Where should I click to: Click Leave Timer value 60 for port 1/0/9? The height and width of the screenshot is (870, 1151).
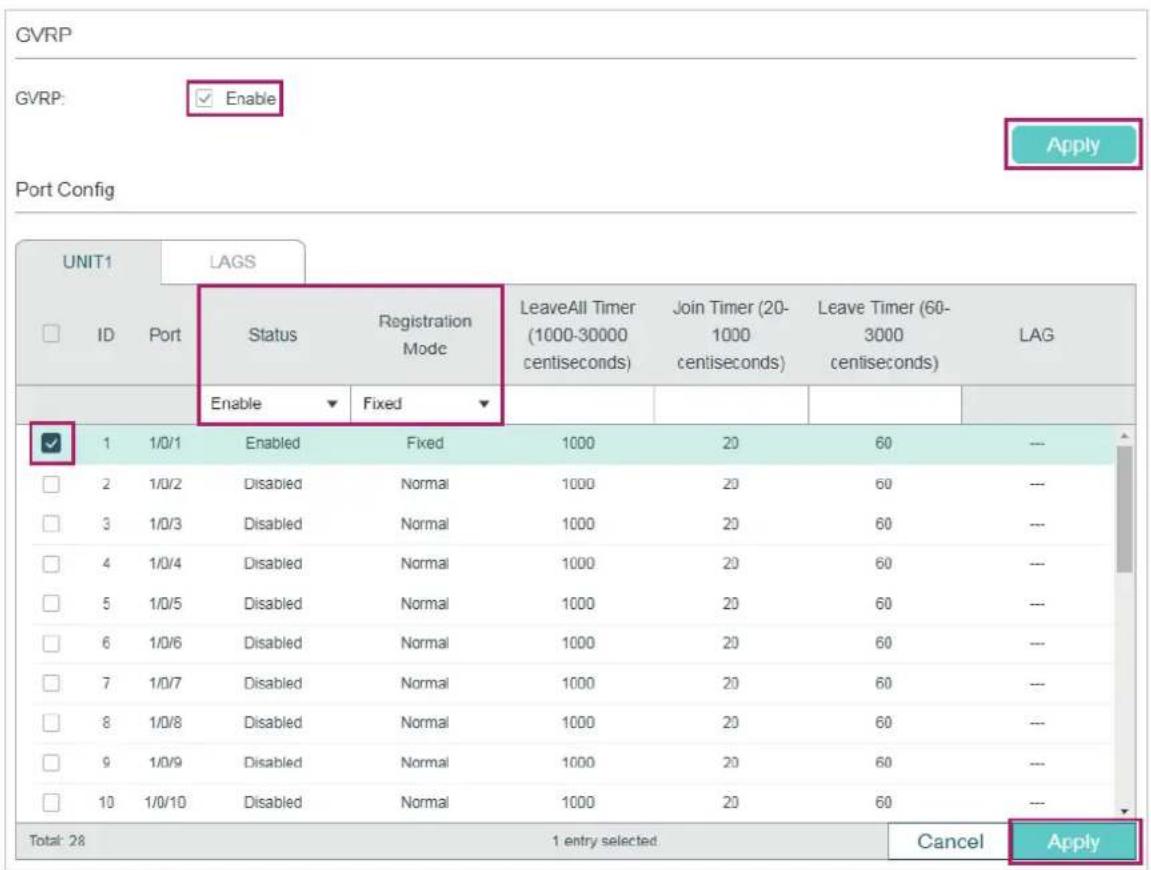883,763
